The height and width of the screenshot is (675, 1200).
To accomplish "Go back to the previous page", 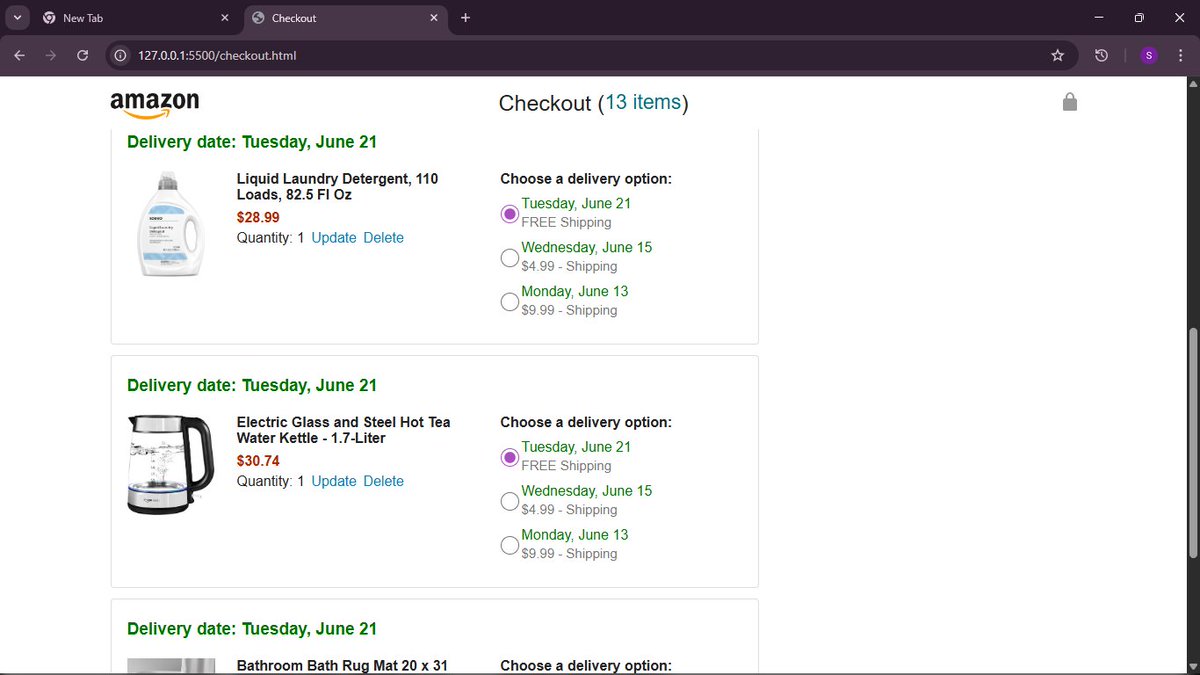I will point(19,56).
